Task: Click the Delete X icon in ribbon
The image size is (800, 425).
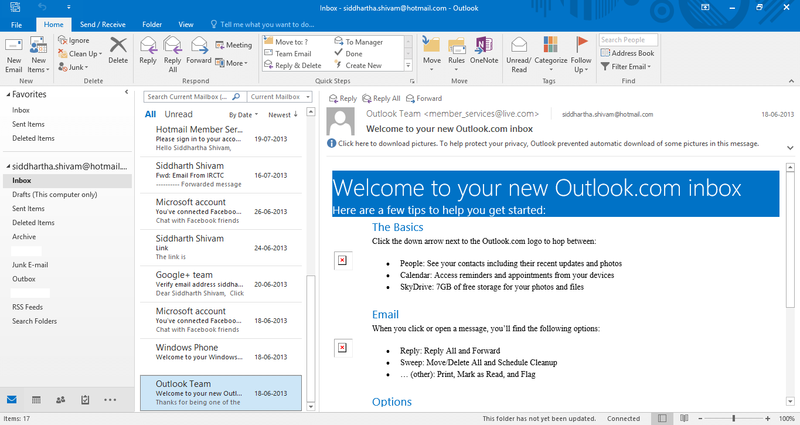Action: pos(118,45)
